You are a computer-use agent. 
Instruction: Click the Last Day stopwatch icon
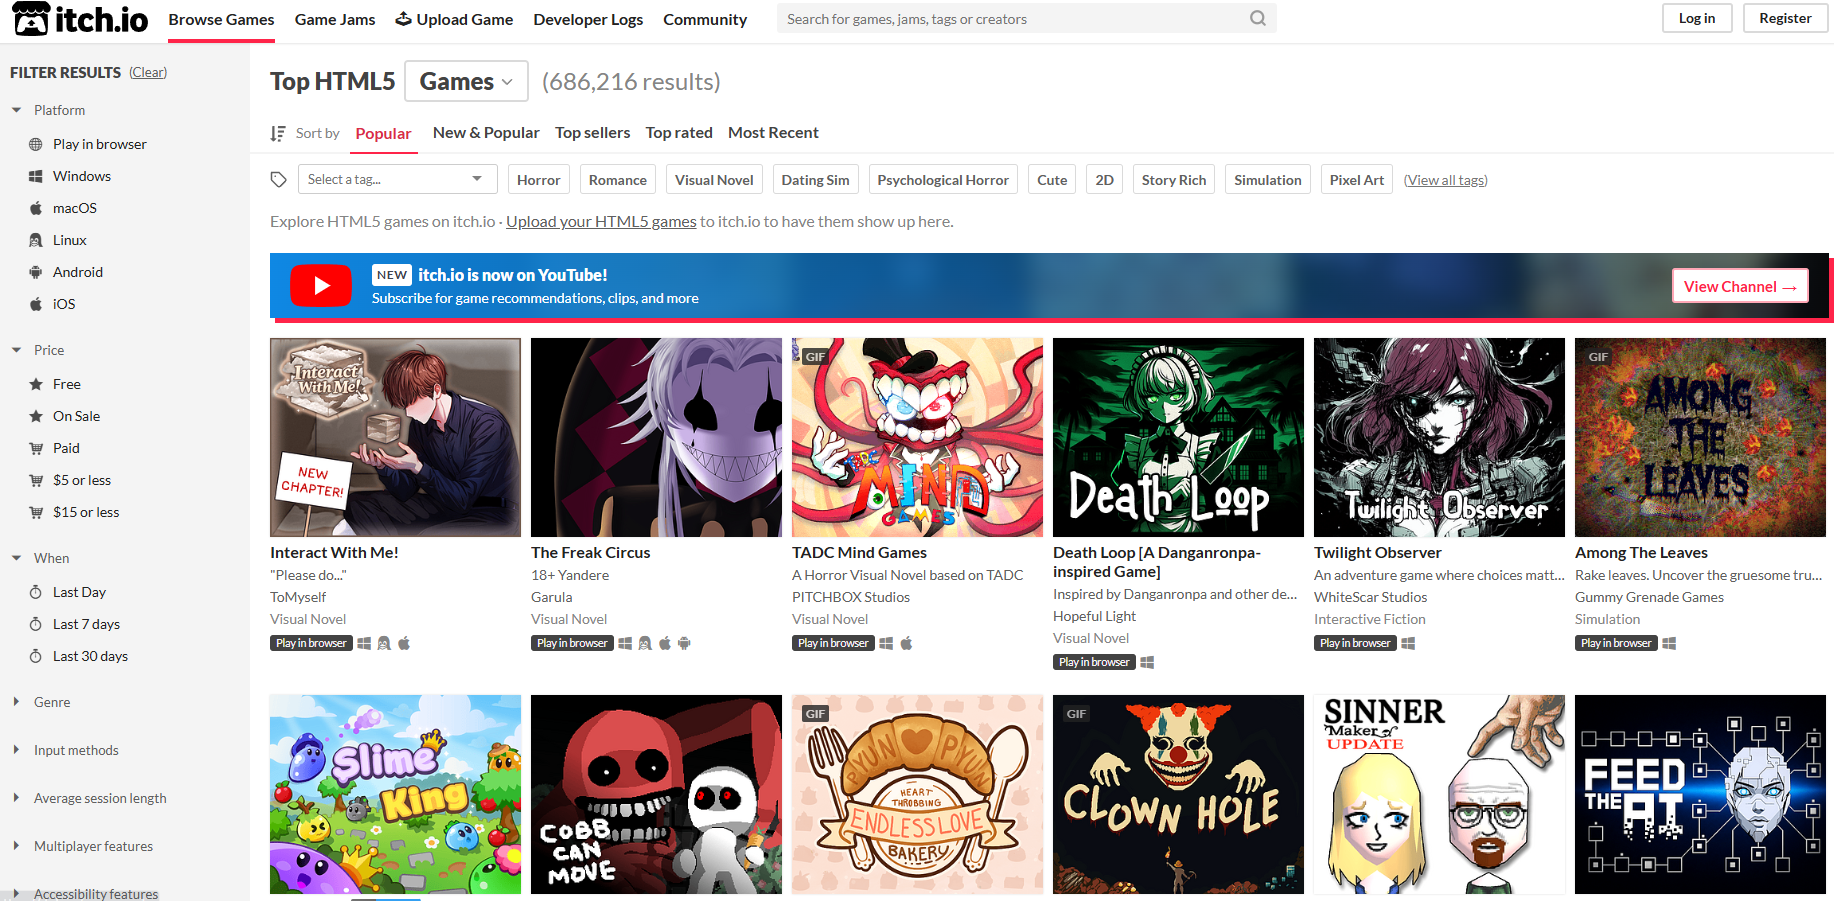click(36, 592)
